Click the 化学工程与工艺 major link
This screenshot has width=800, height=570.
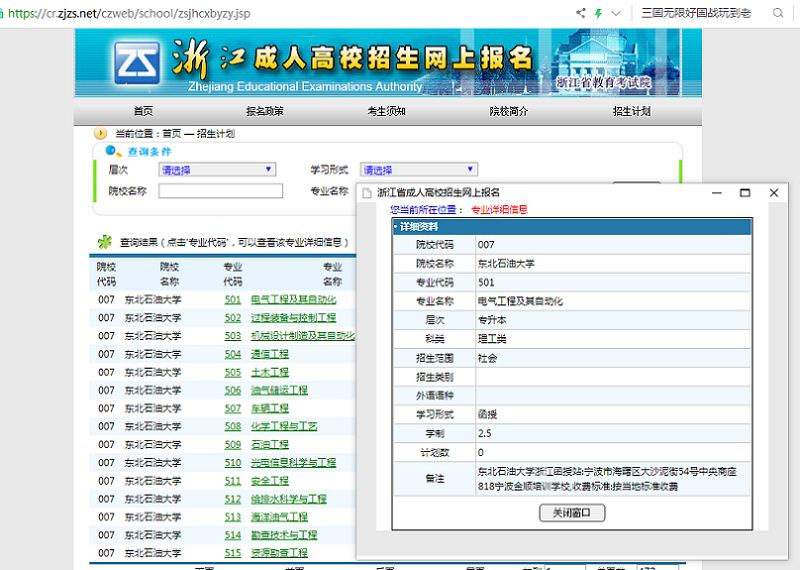(x=284, y=426)
